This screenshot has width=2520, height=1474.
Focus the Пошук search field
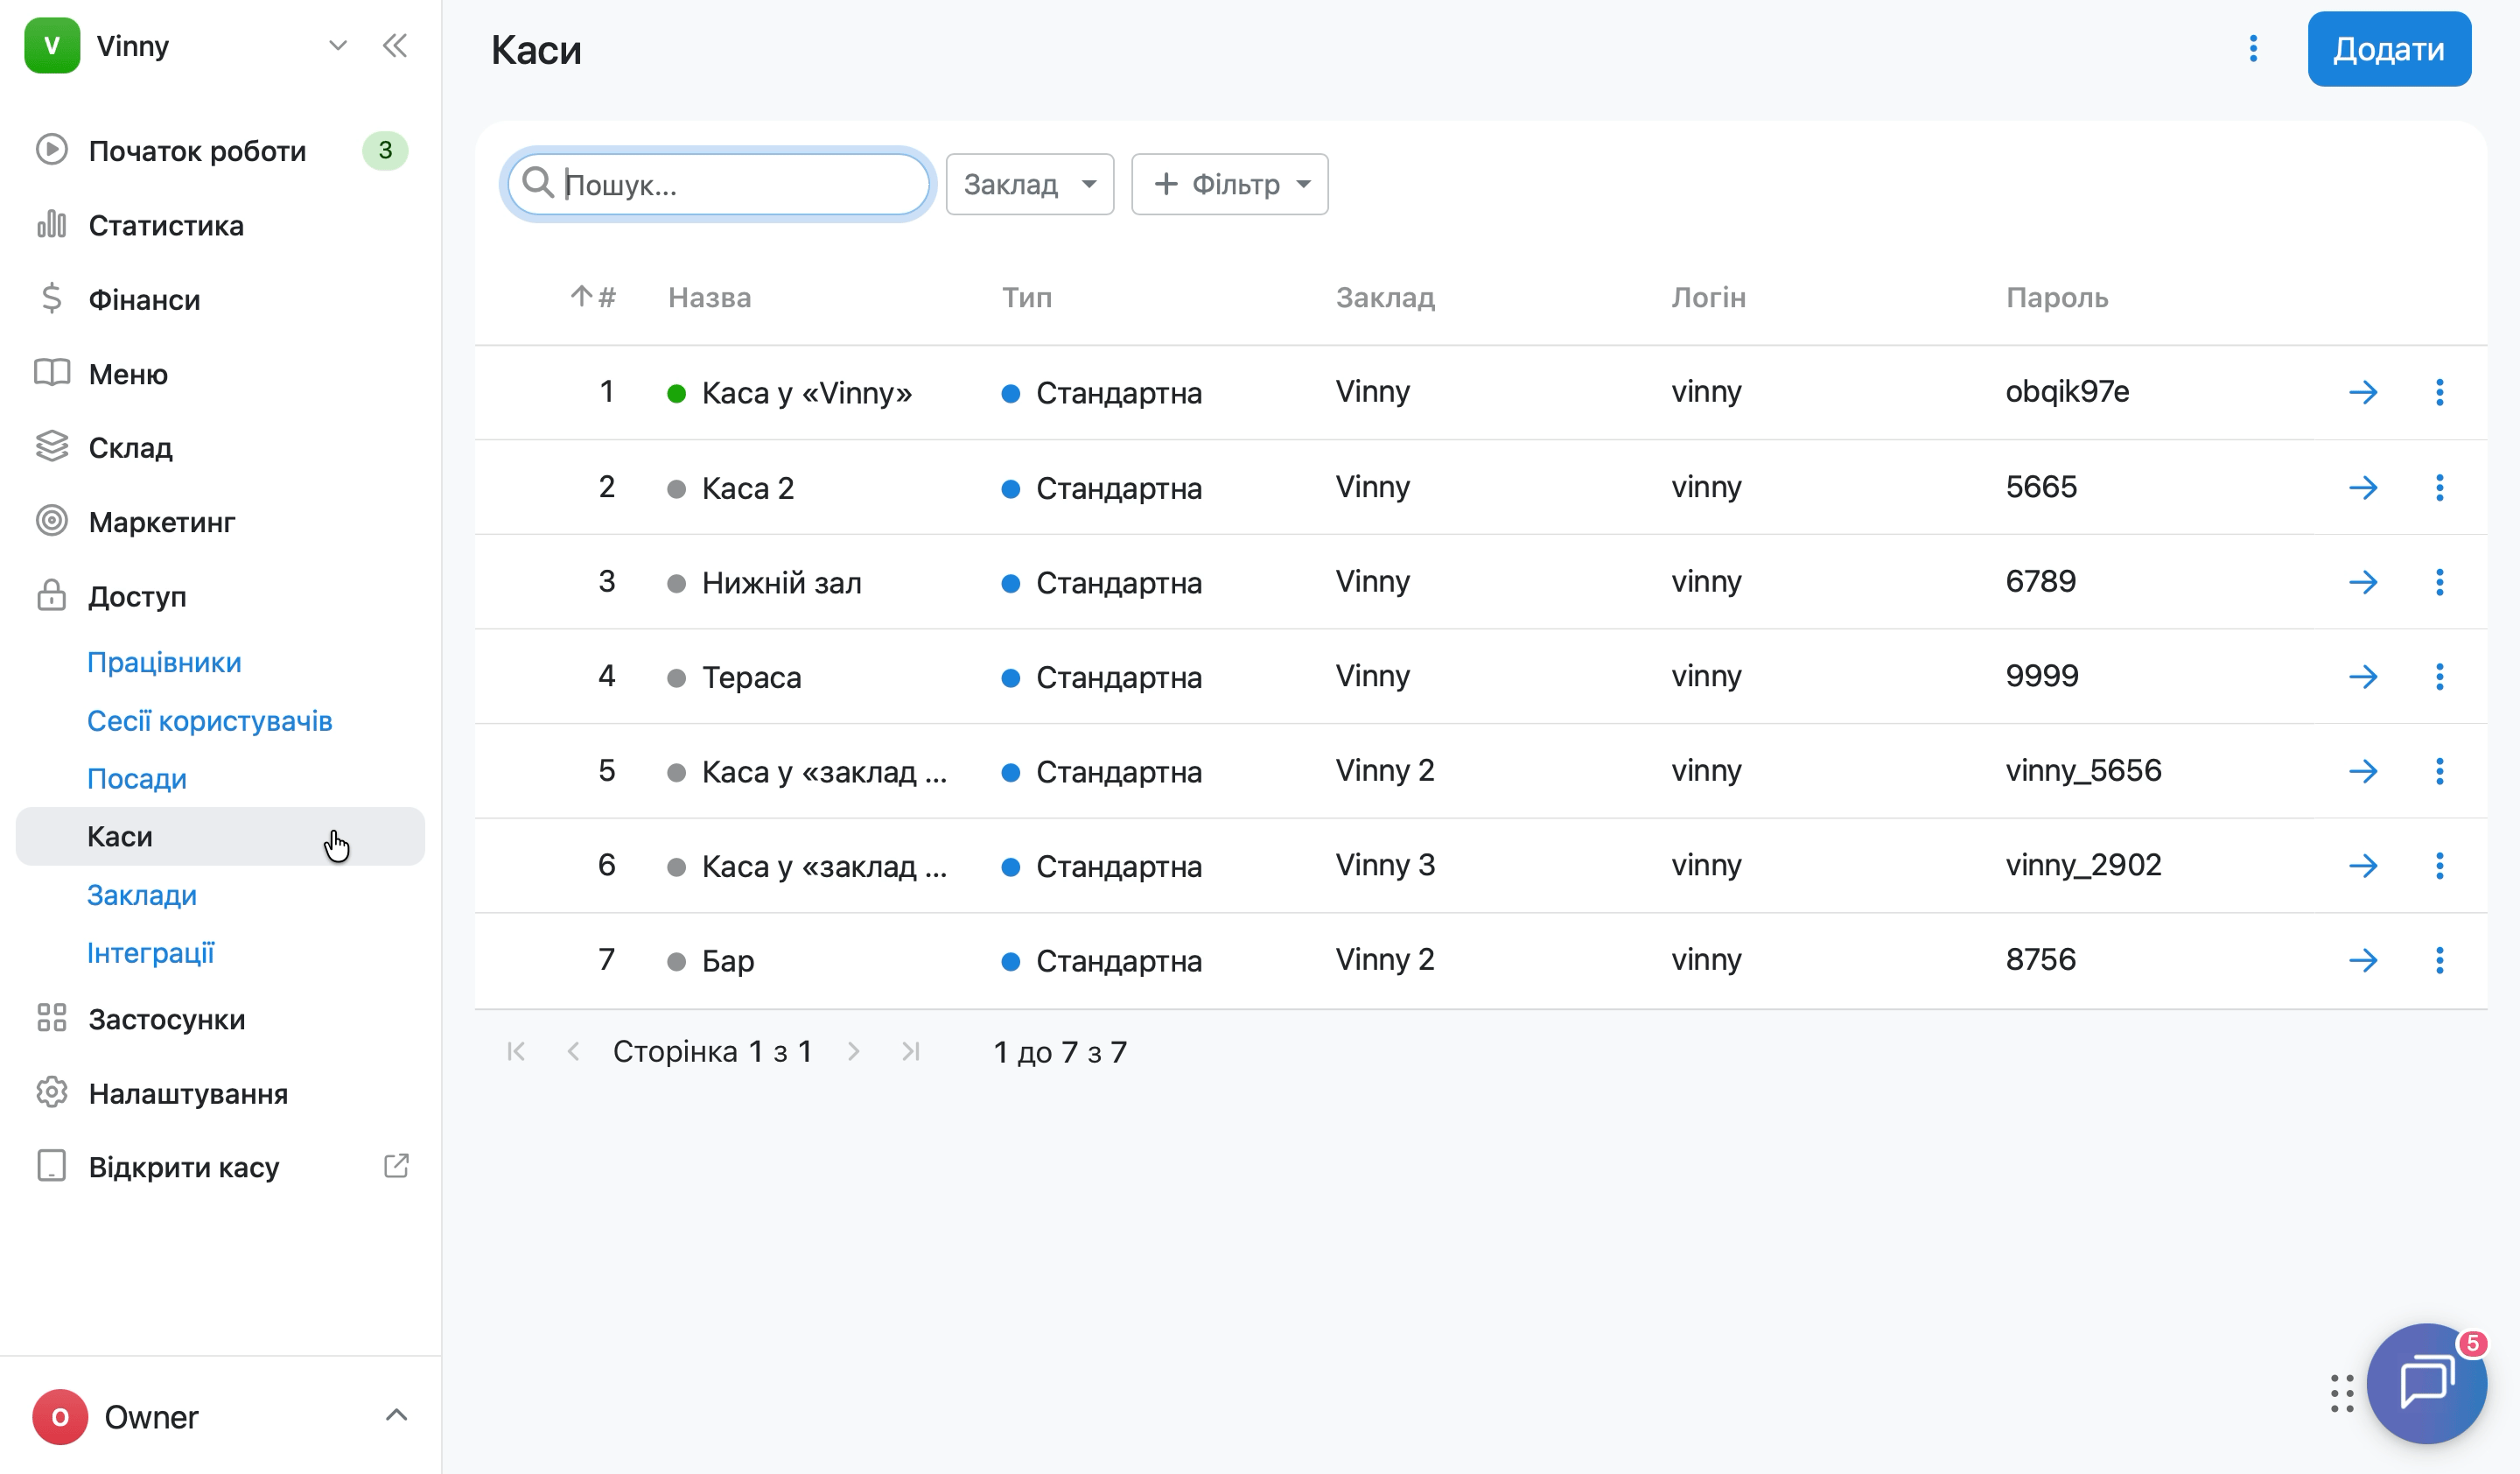[718, 184]
